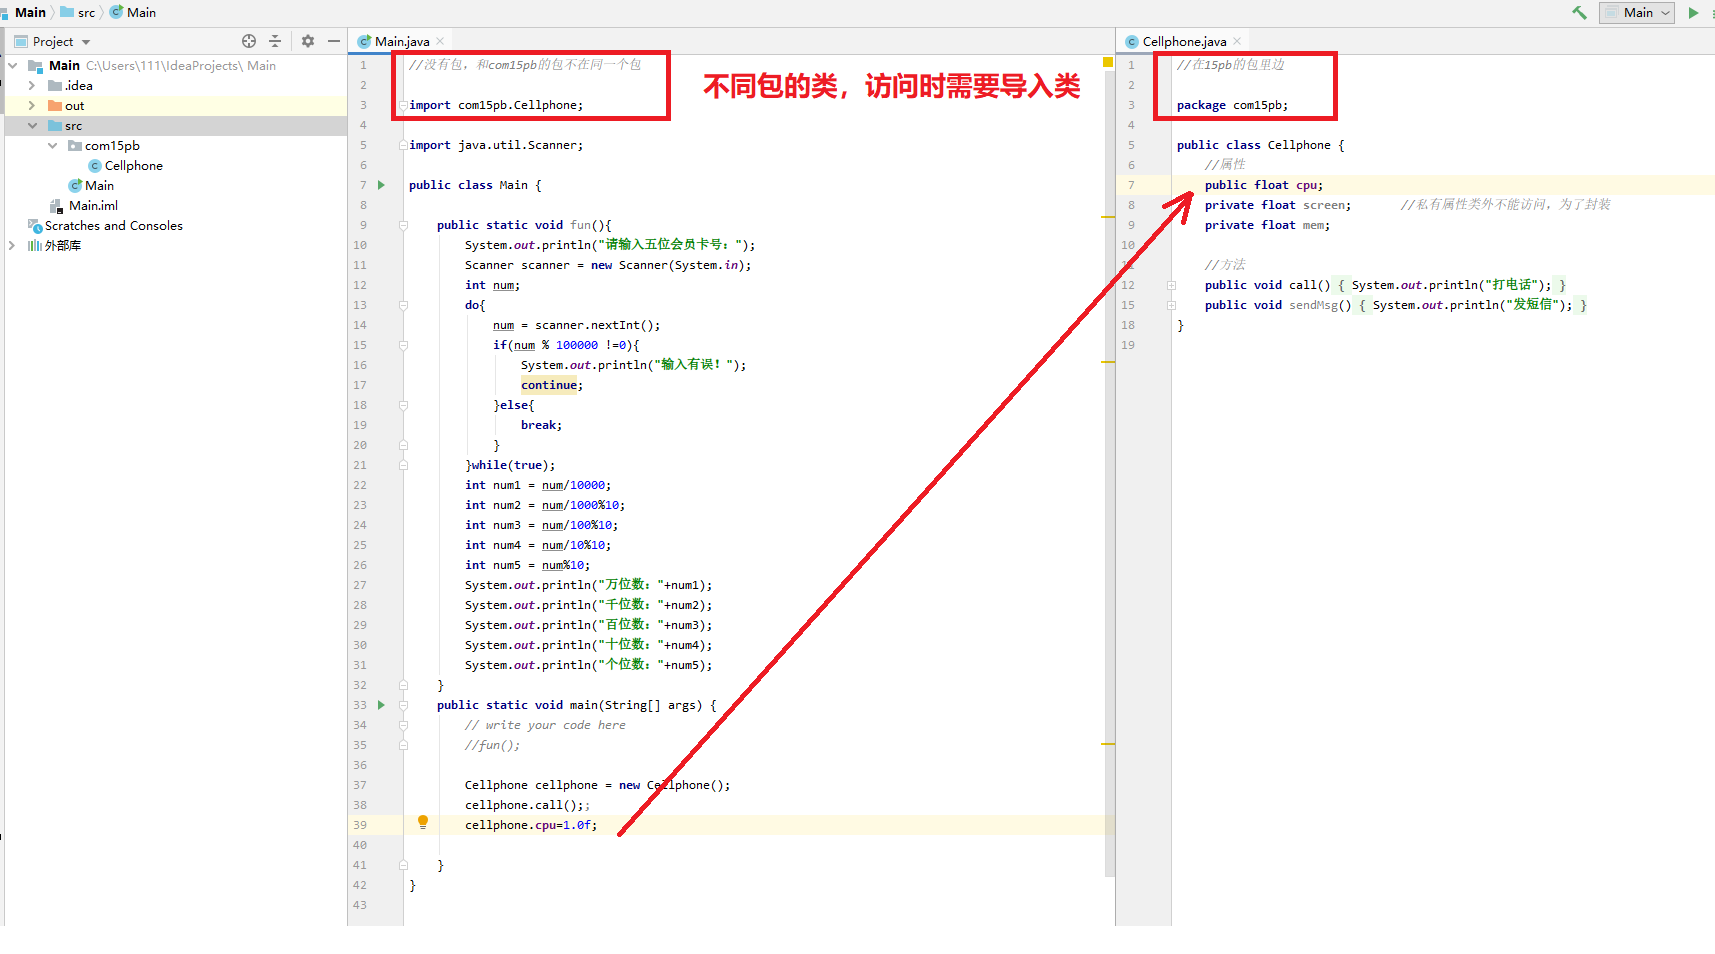Click the '//fun();' comment line
This screenshot has height=954, width=1715.
[x=492, y=745]
